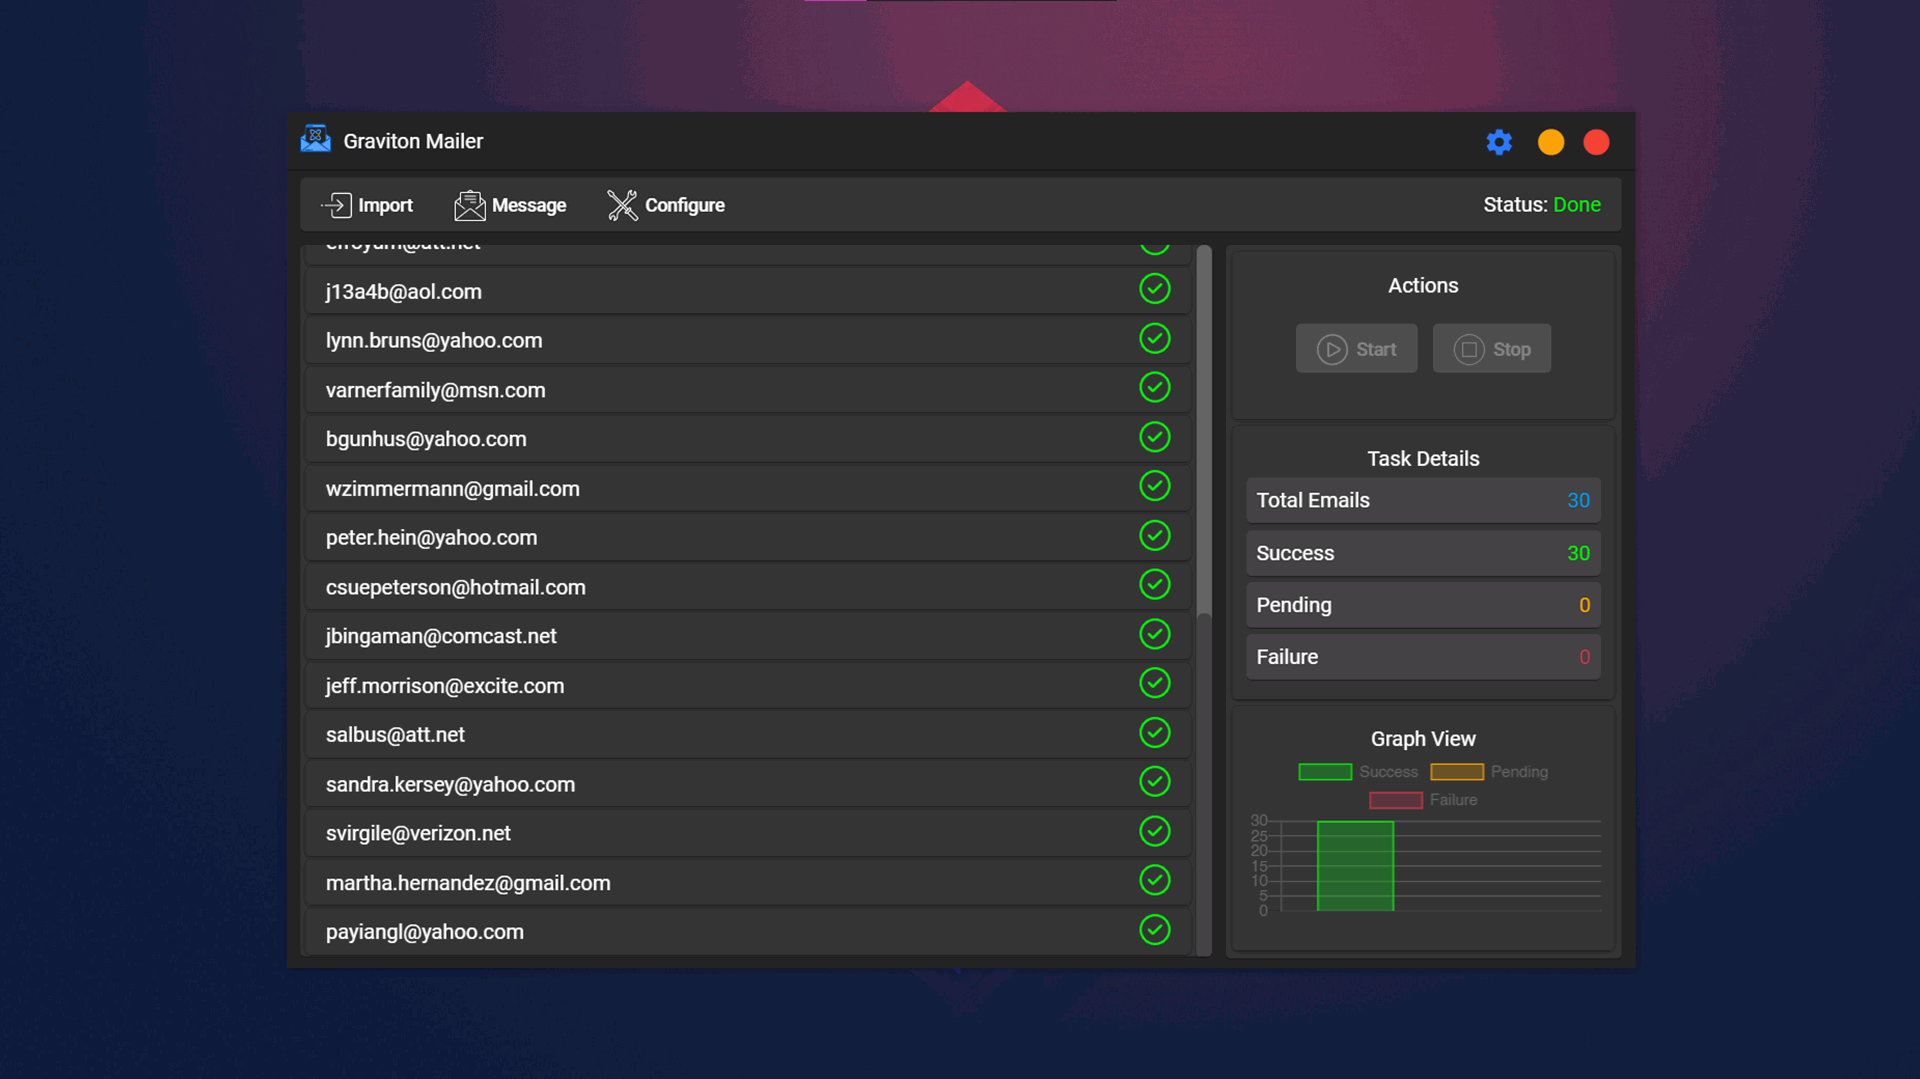Click the Stop button
This screenshot has height=1079, width=1920.
(x=1491, y=349)
